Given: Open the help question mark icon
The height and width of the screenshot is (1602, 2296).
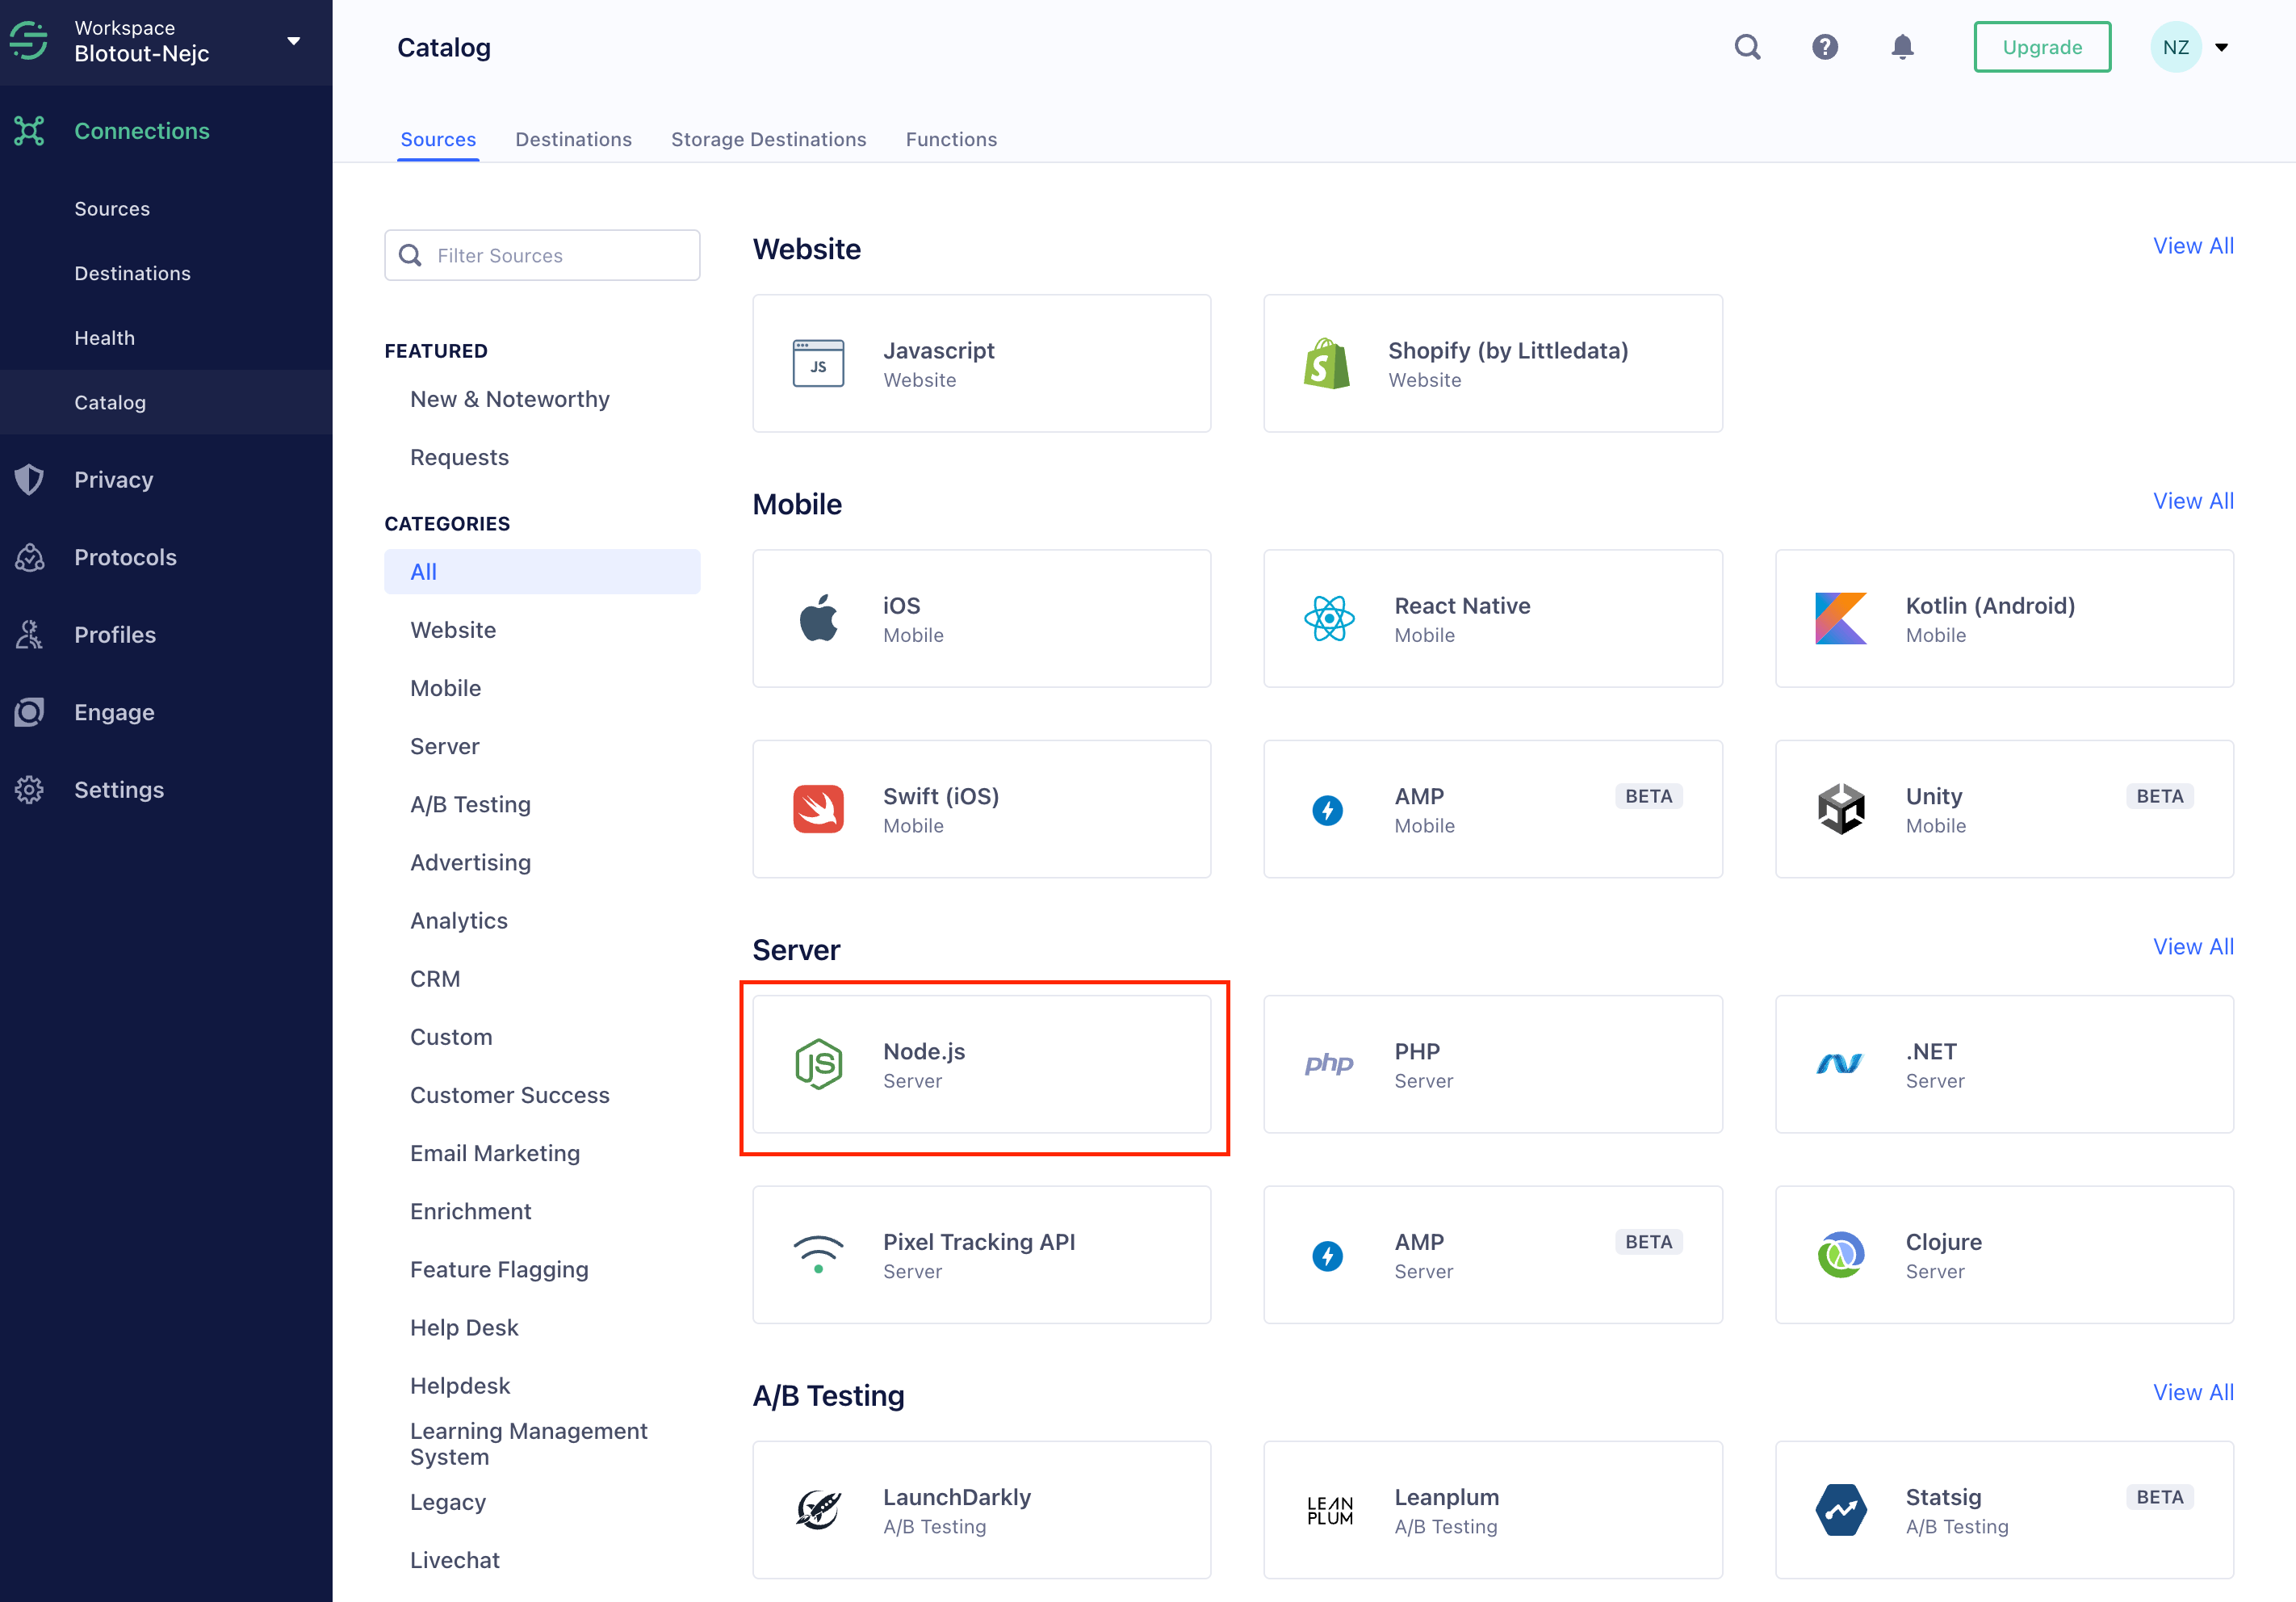Looking at the screenshot, I should [x=1824, y=47].
